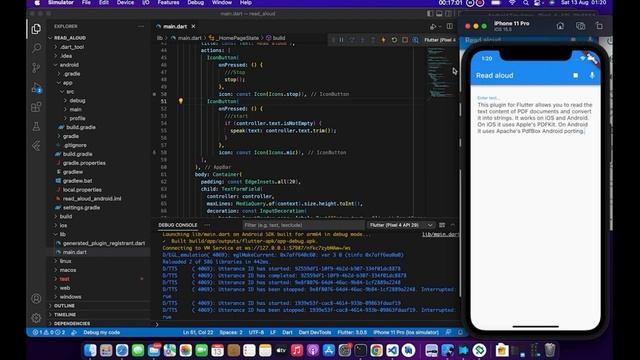Toggle the primary sidebar layout button
Screen dimensions: 640x360
(430, 13)
